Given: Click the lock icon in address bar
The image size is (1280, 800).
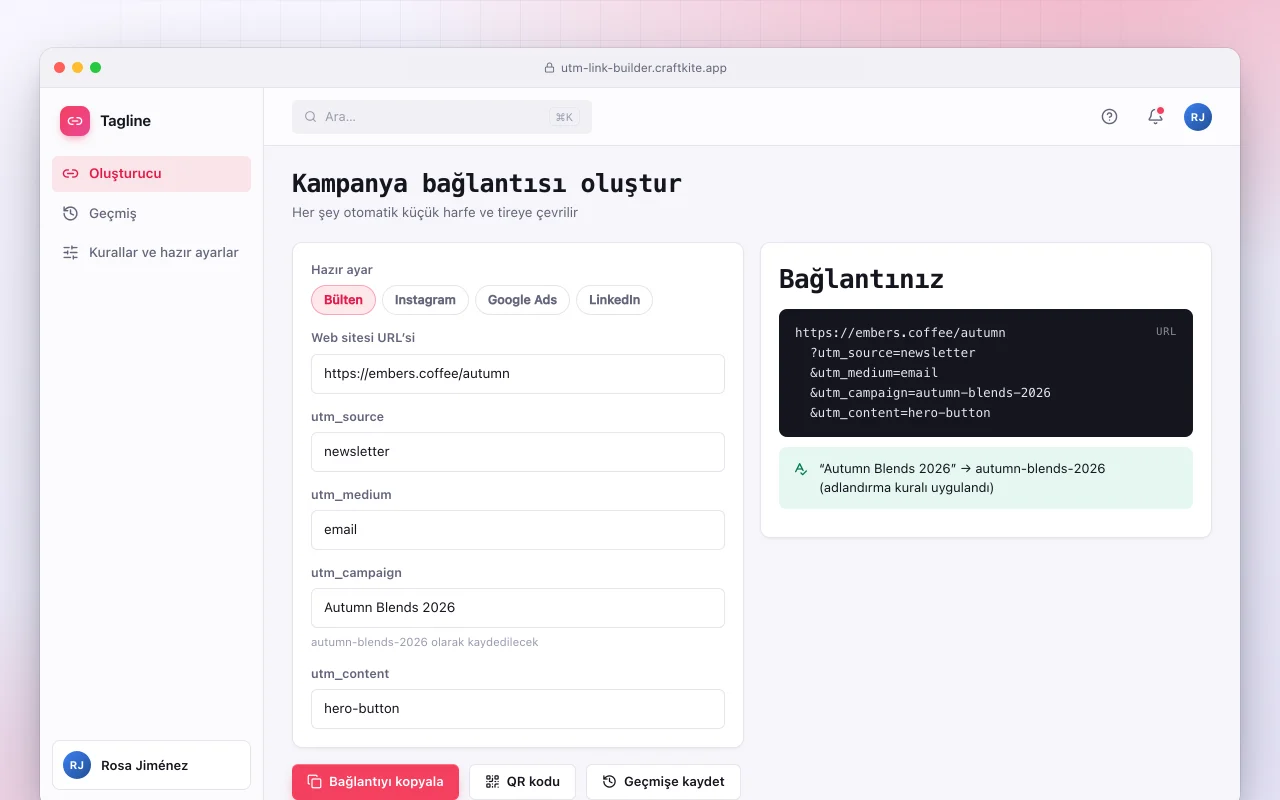Looking at the screenshot, I should tap(549, 68).
